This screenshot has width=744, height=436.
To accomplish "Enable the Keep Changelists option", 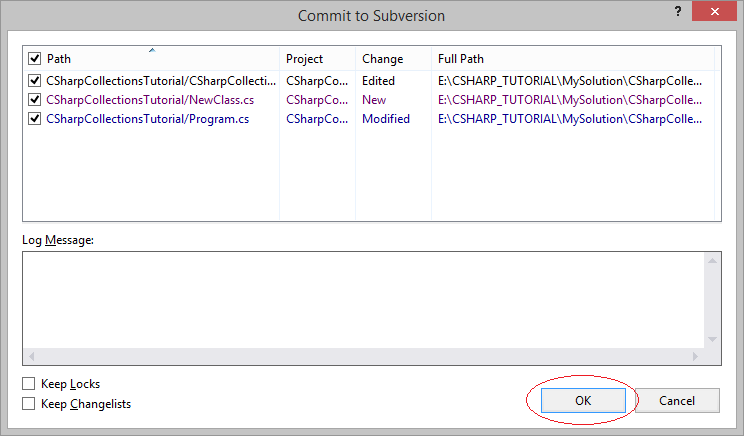I will [x=28, y=404].
